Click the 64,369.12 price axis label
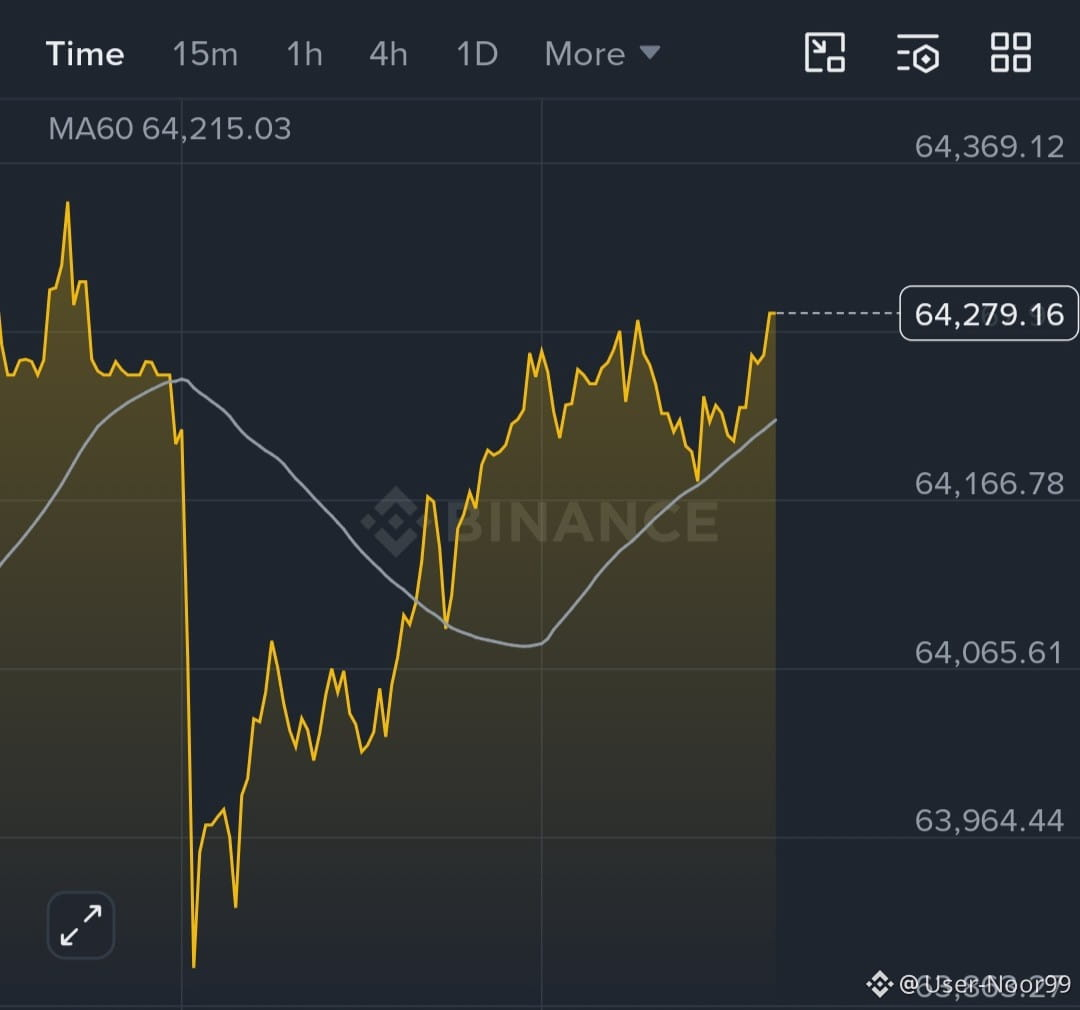1080x1010 pixels. pyautogui.click(x=989, y=147)
